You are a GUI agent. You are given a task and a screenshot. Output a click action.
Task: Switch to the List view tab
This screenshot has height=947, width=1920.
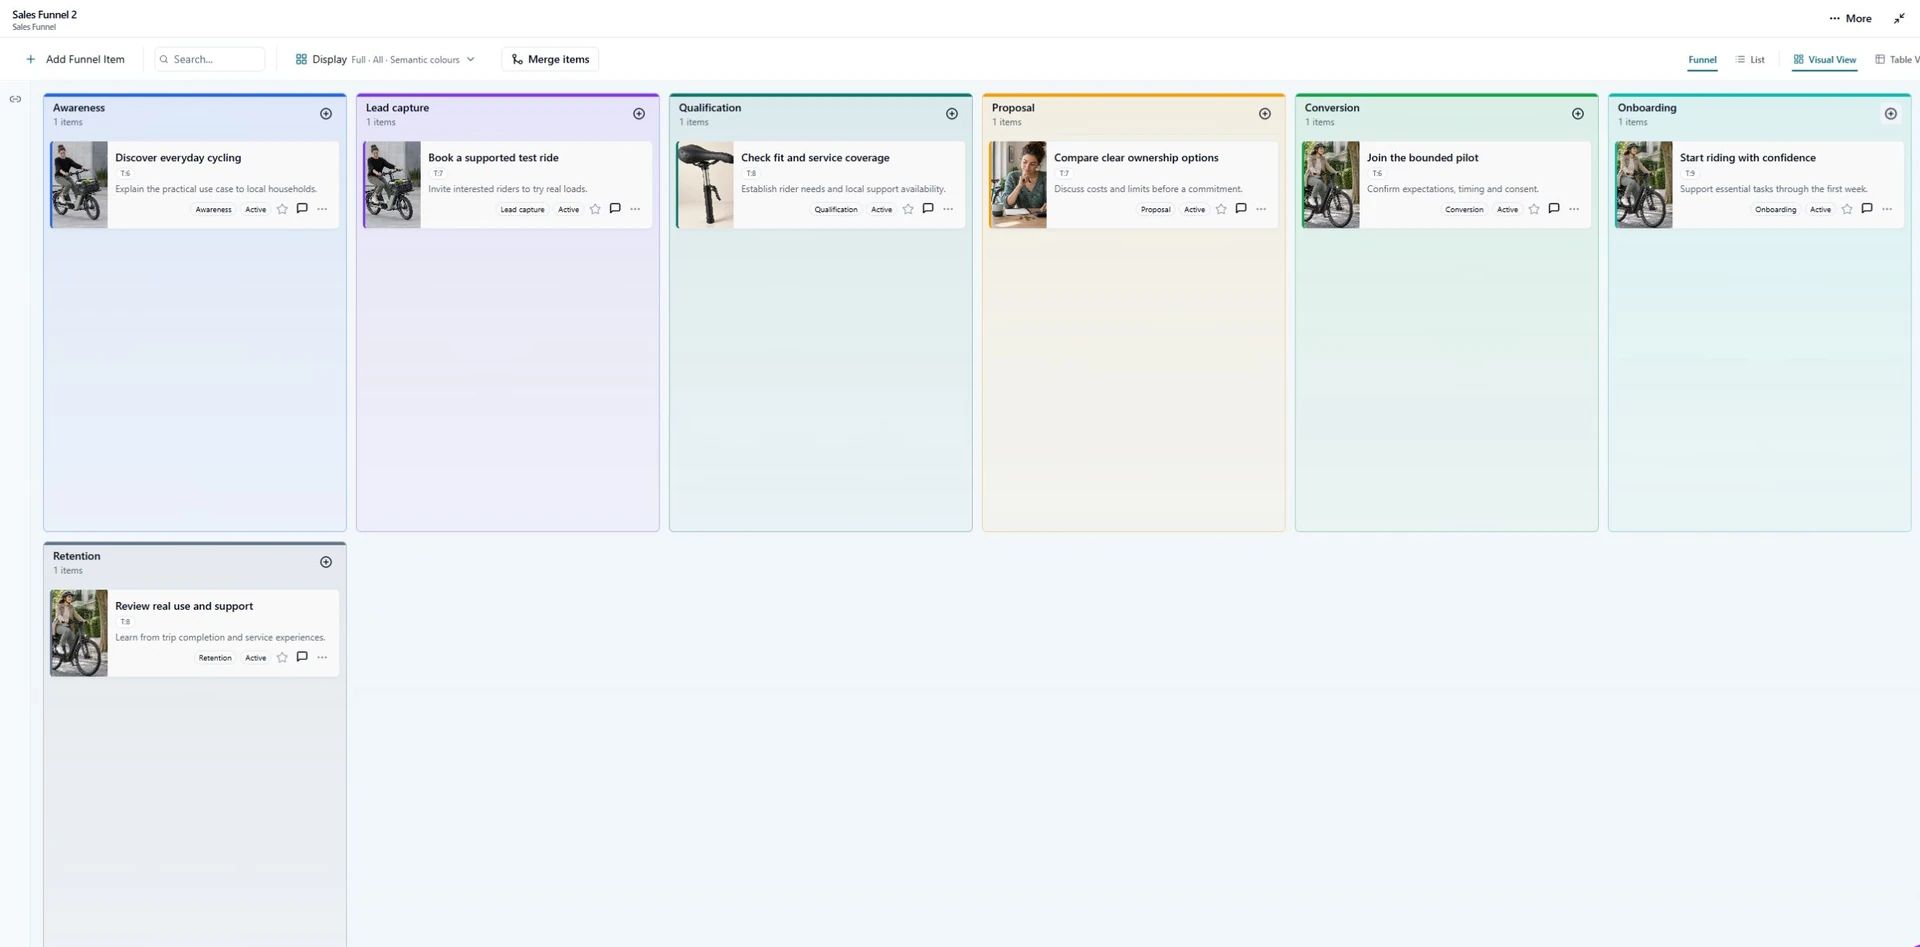[x=1750, y=60]
